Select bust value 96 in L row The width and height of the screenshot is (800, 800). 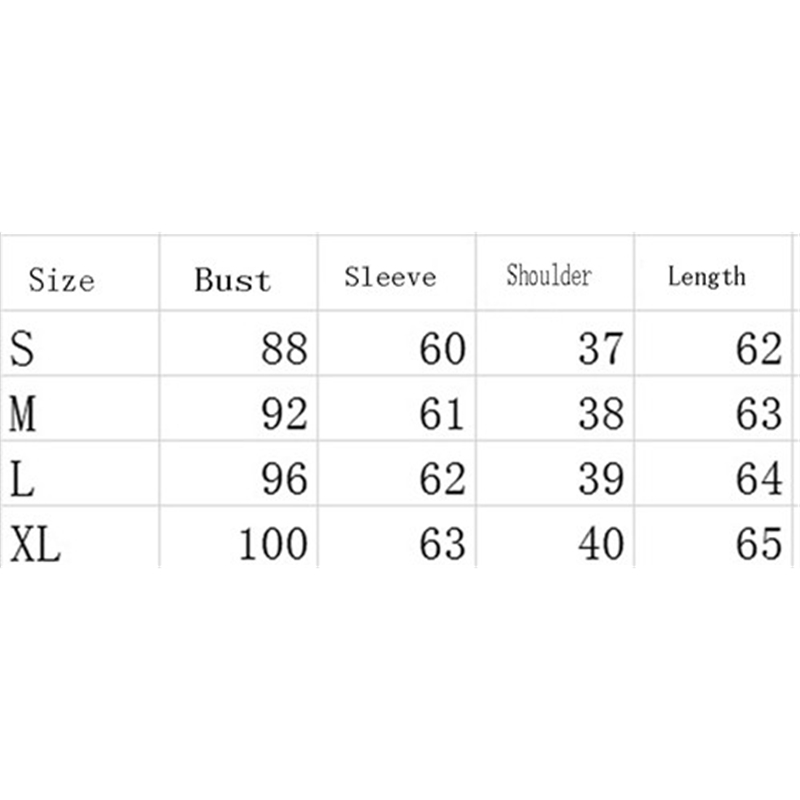pyautogui.click(x=284, y=479)
